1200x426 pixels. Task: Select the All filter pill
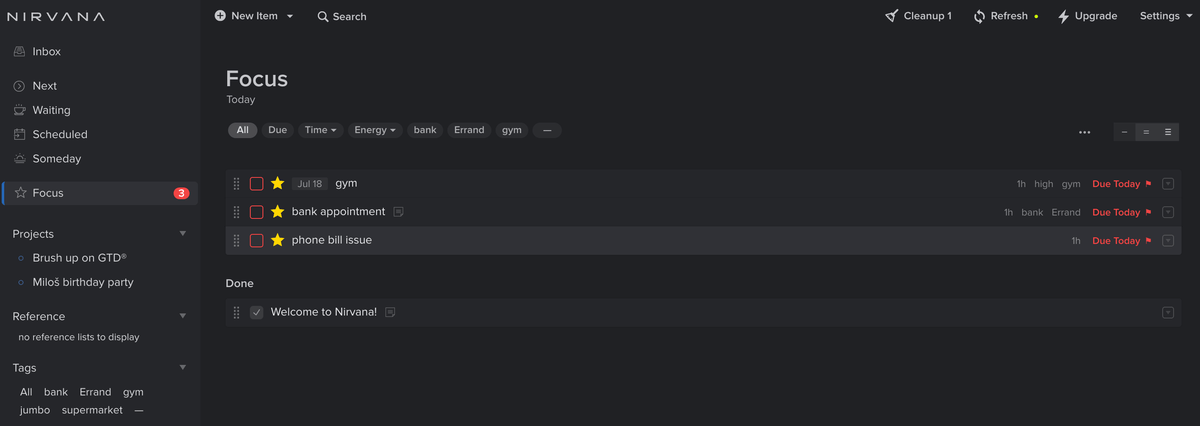point(243,130)
